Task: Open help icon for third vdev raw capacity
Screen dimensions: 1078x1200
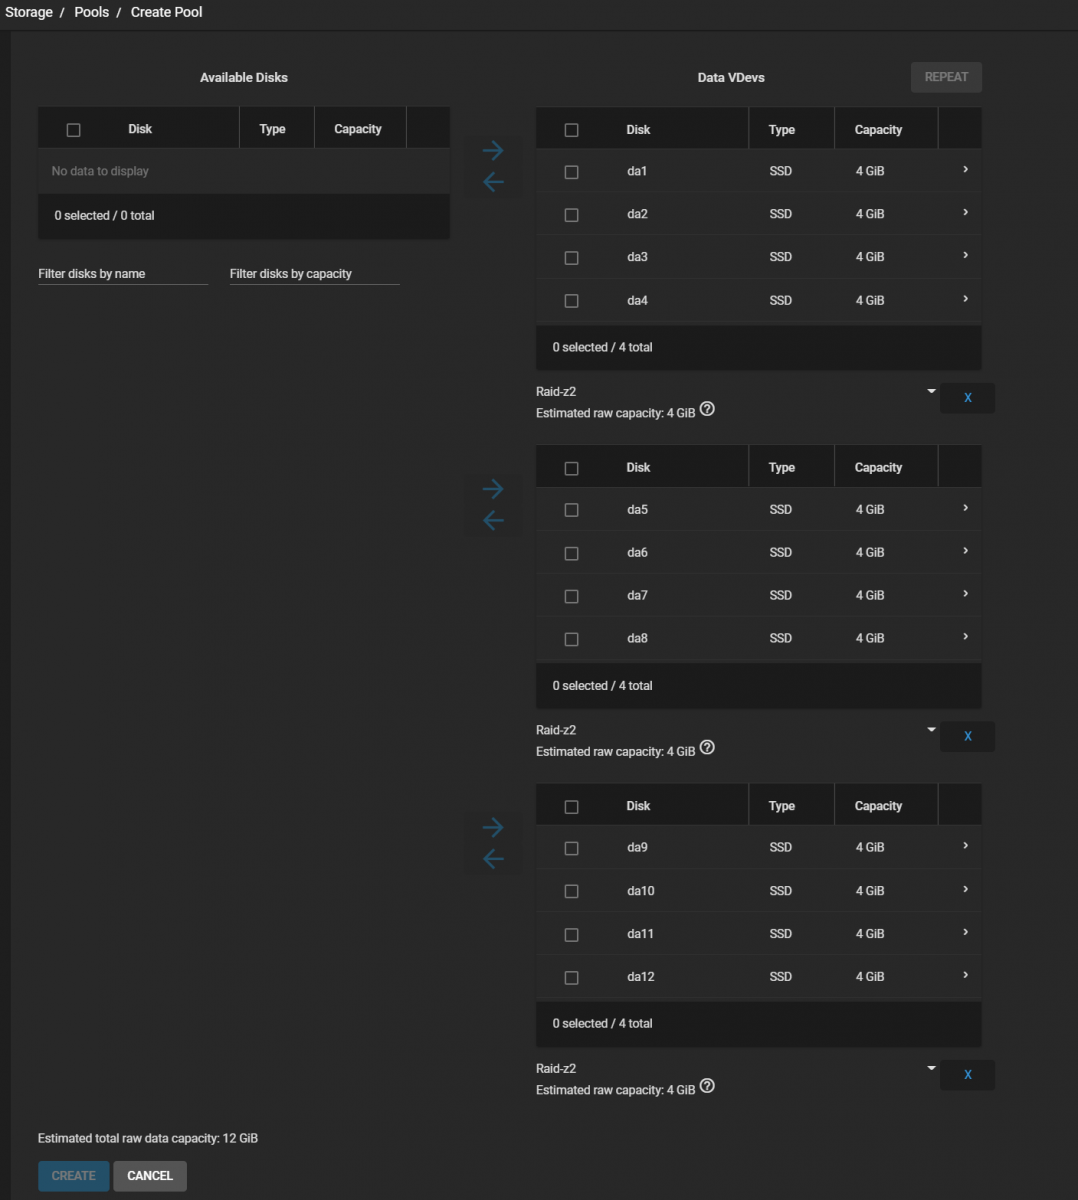Action: pyautogui.click(x=707, y=1086)
